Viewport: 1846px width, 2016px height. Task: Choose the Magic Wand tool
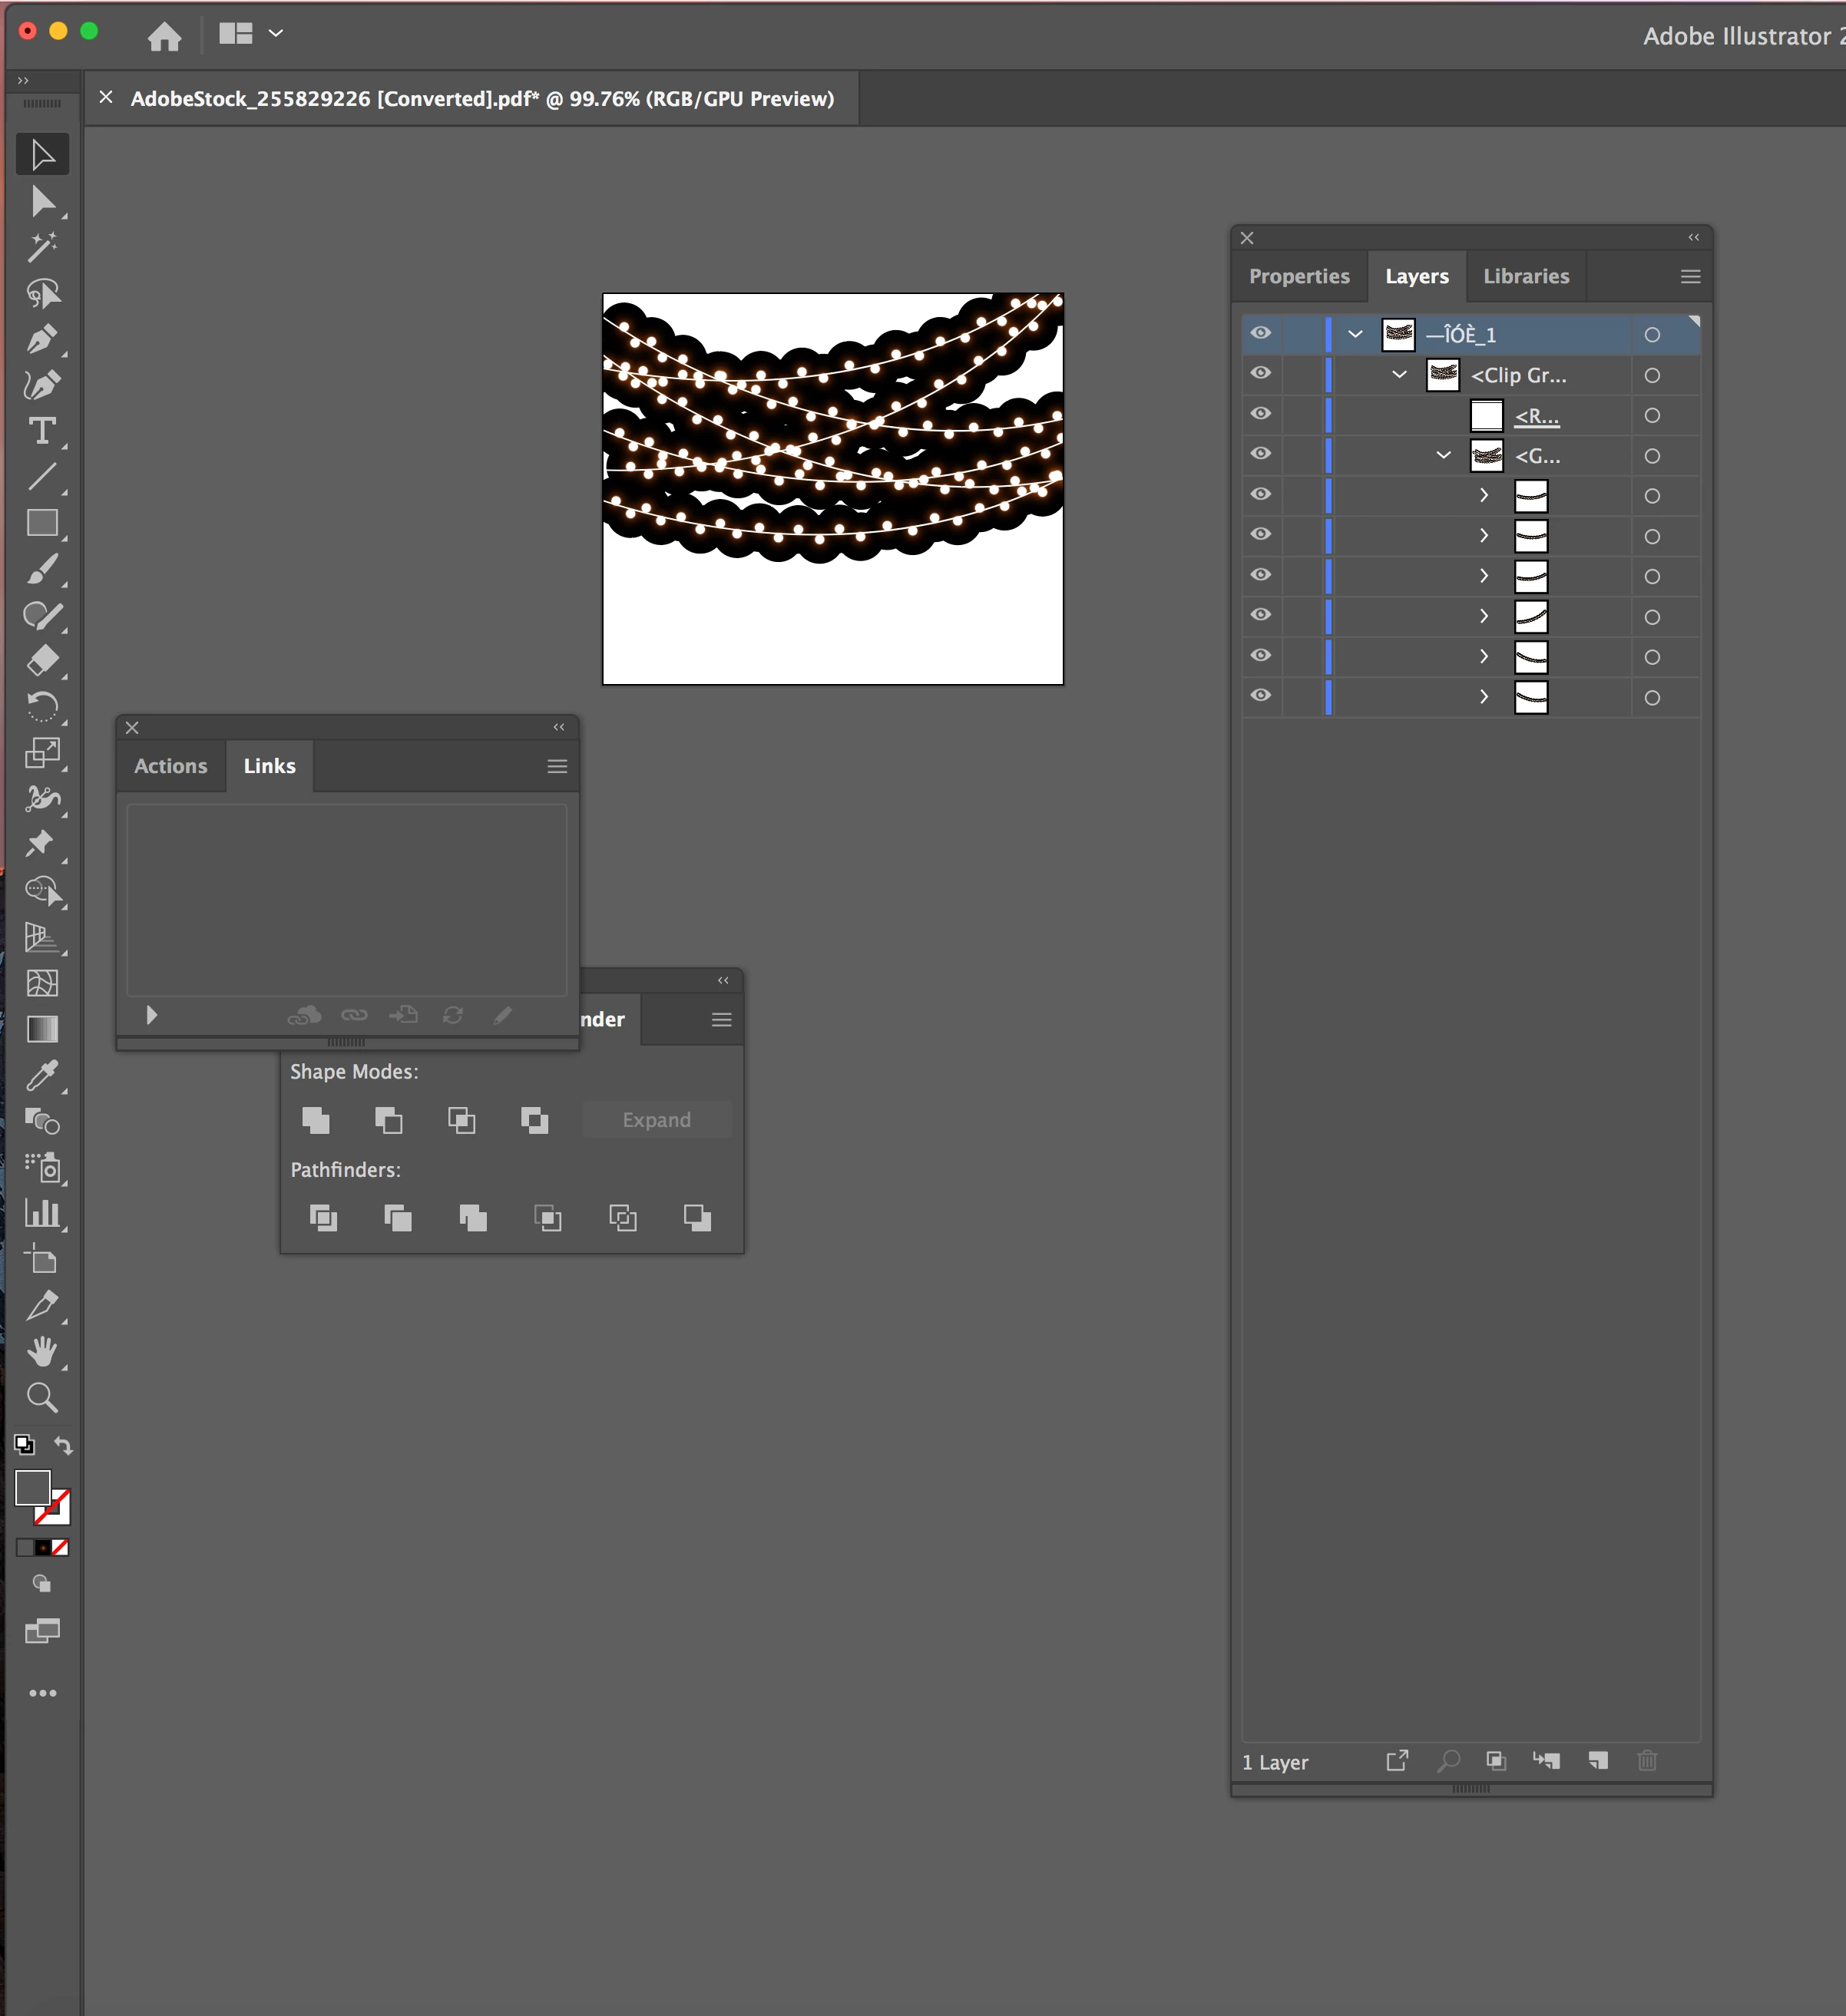tap(41, 247)
